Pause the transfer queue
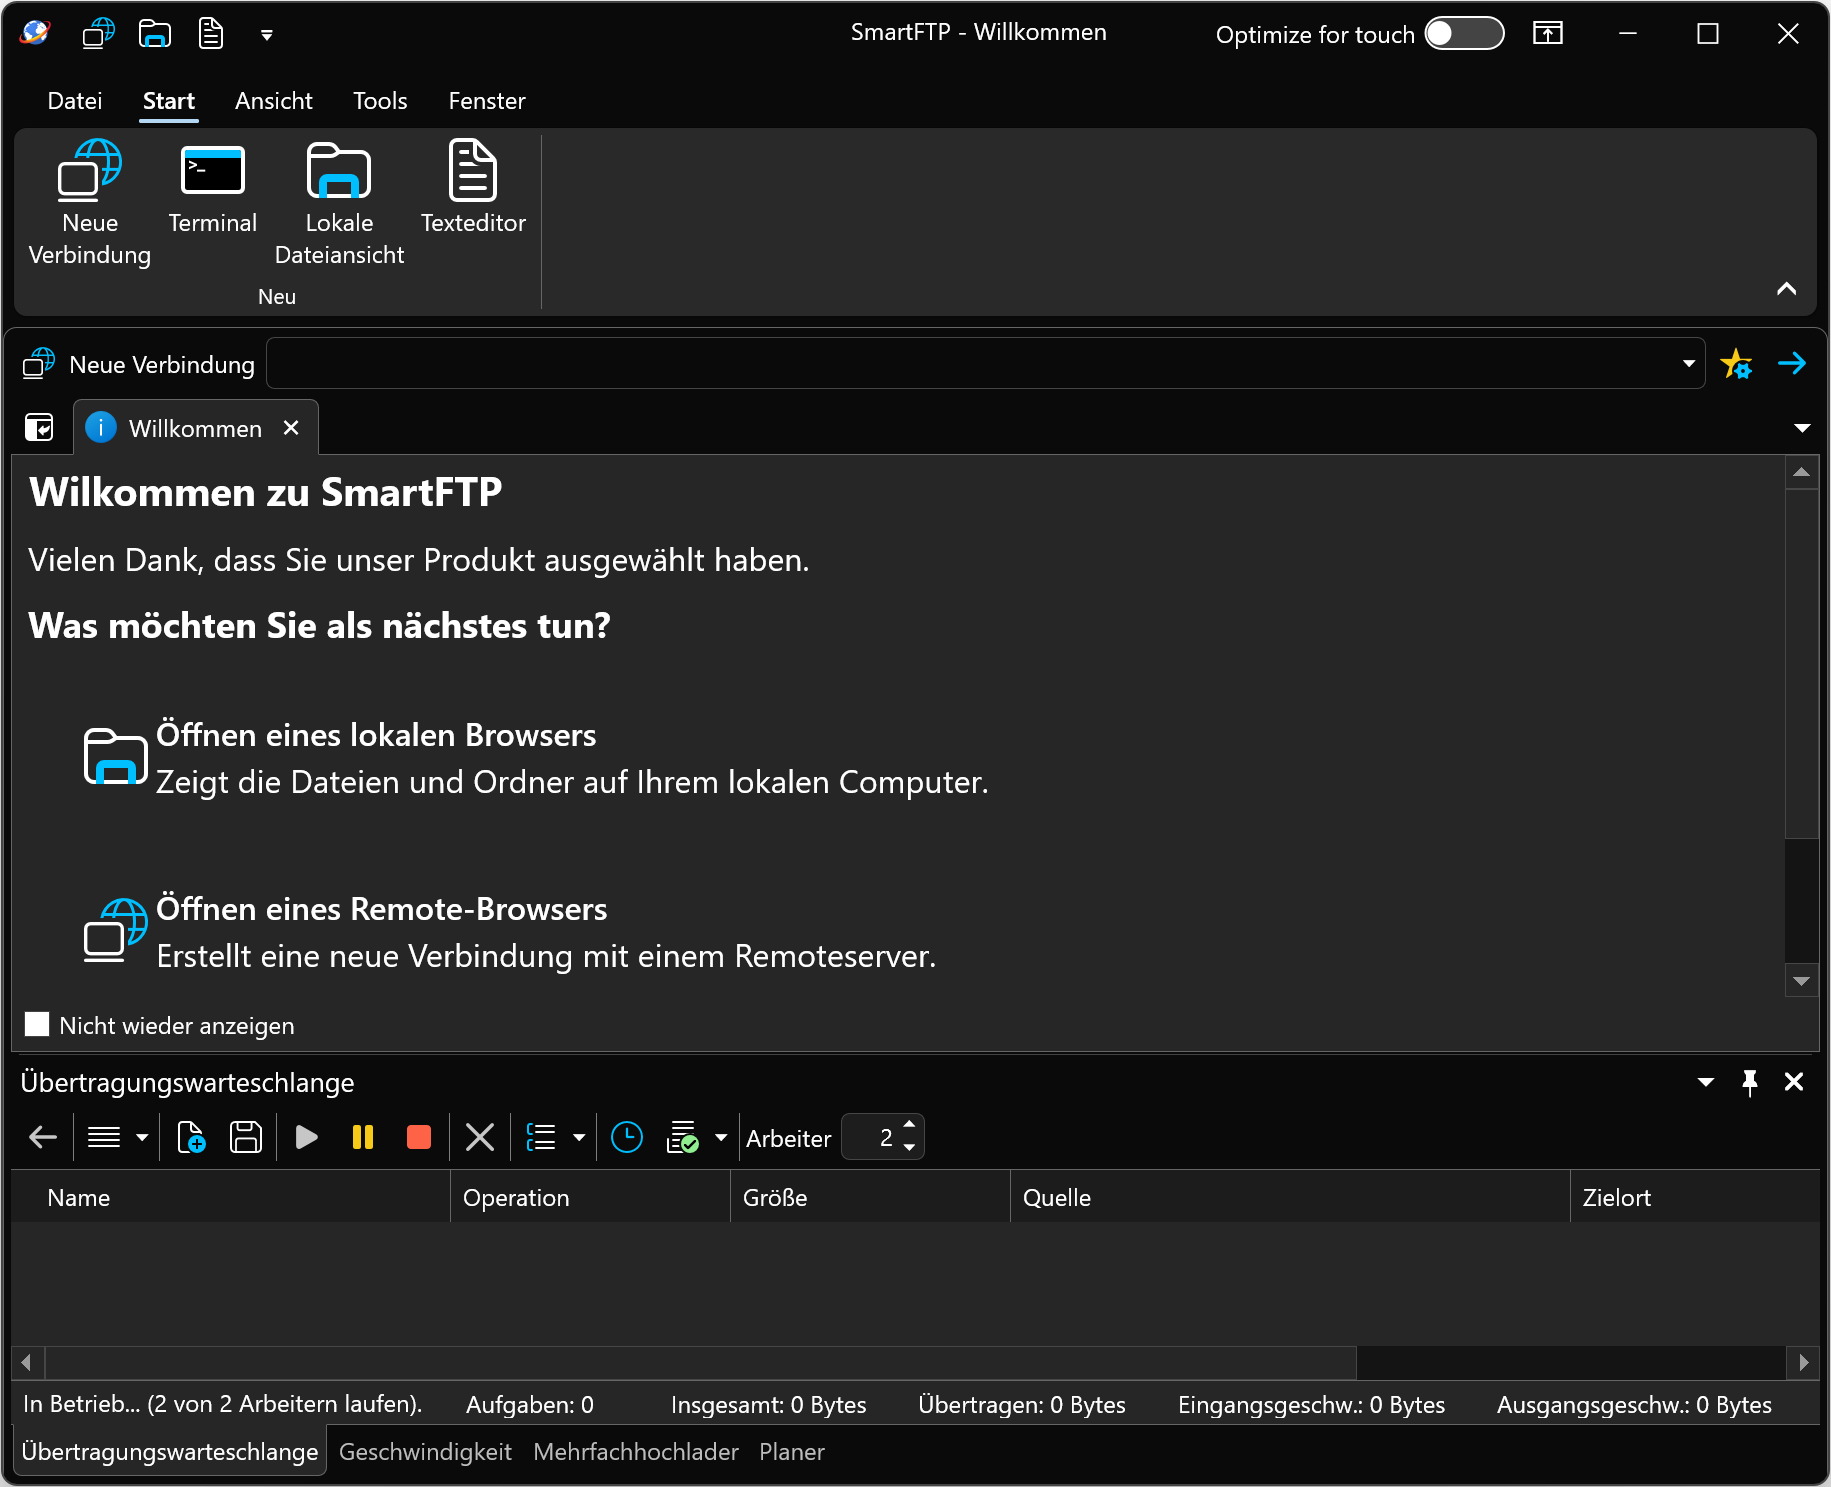Image resolution: width=1831 pixels, height=1487 pixels. pos(363,1137)
